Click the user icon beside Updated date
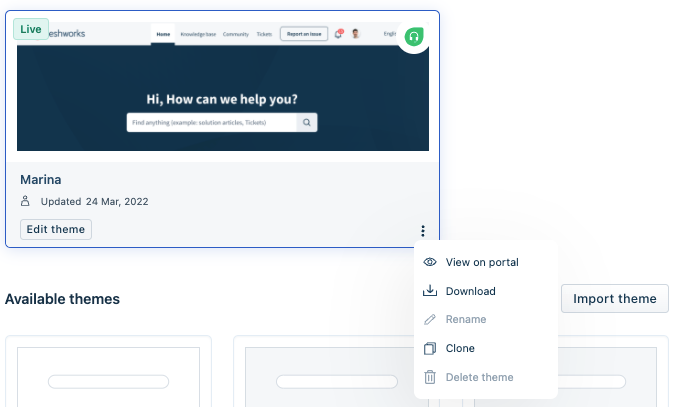Viewport: 677px width, 407px height. 25,201
